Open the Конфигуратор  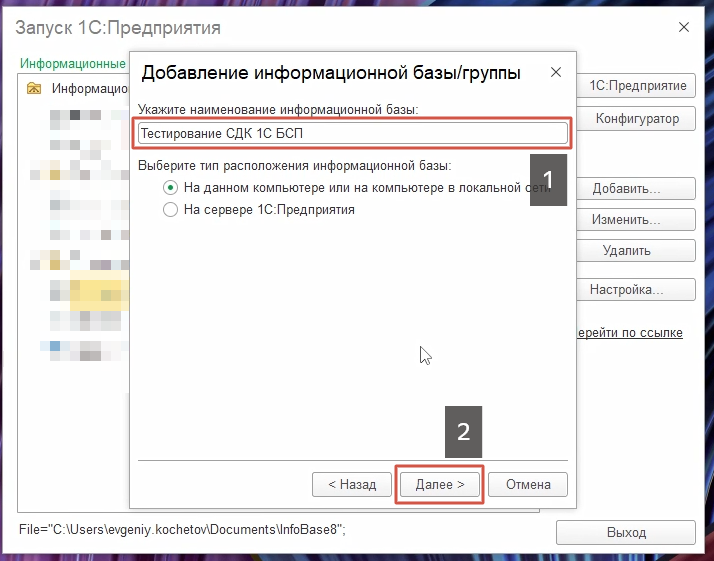637,119
